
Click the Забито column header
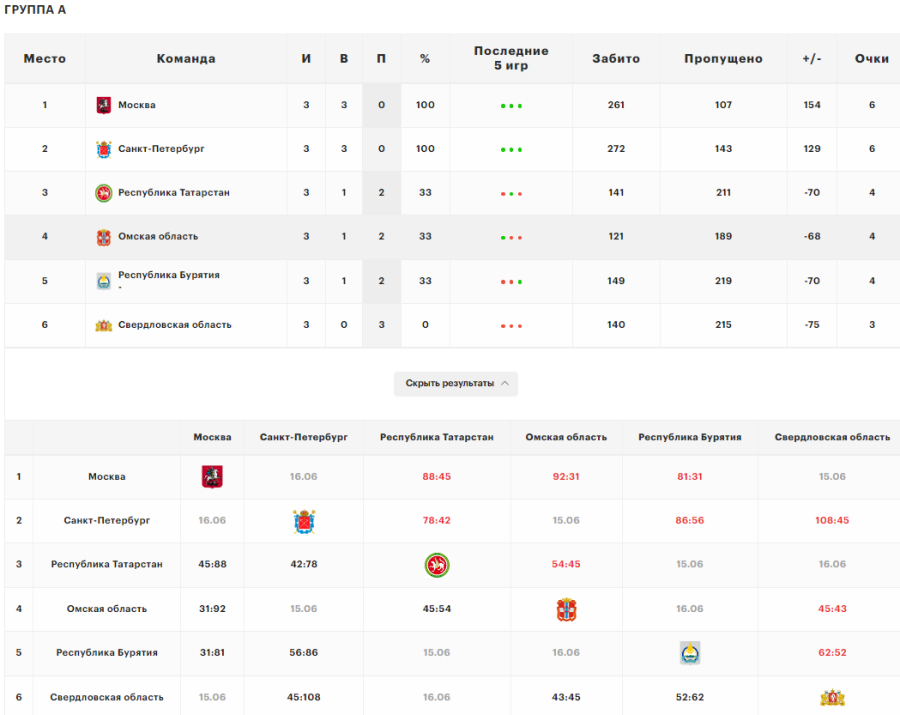coord(616,59)
